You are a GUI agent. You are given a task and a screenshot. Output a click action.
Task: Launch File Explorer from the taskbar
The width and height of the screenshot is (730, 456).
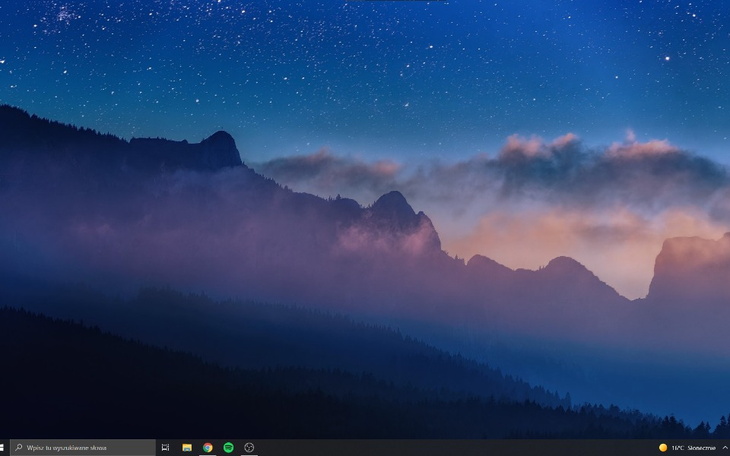click(x=187, y=448)
